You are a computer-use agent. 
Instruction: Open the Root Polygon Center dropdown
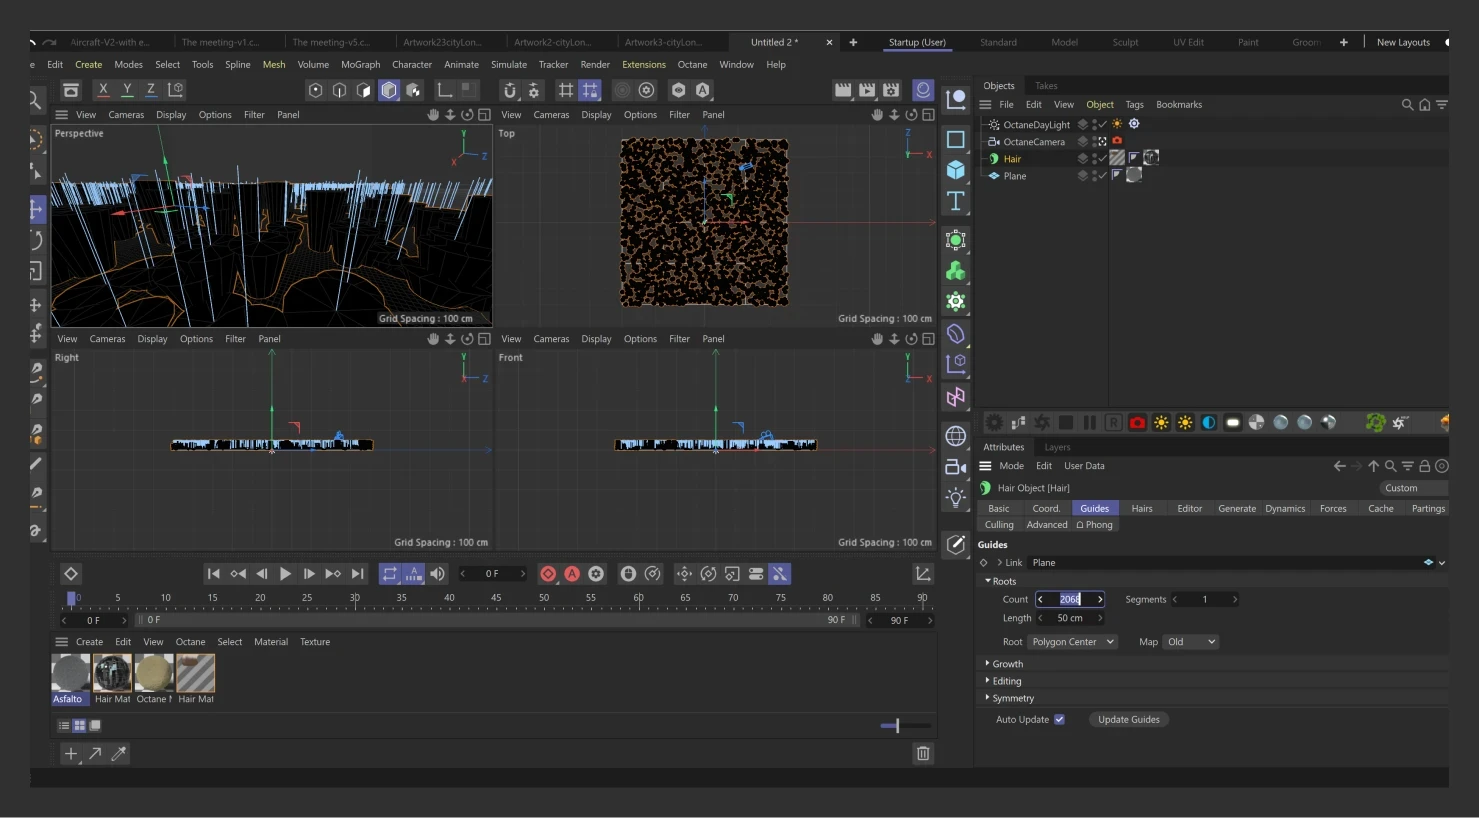click(x=1072, y=642)
